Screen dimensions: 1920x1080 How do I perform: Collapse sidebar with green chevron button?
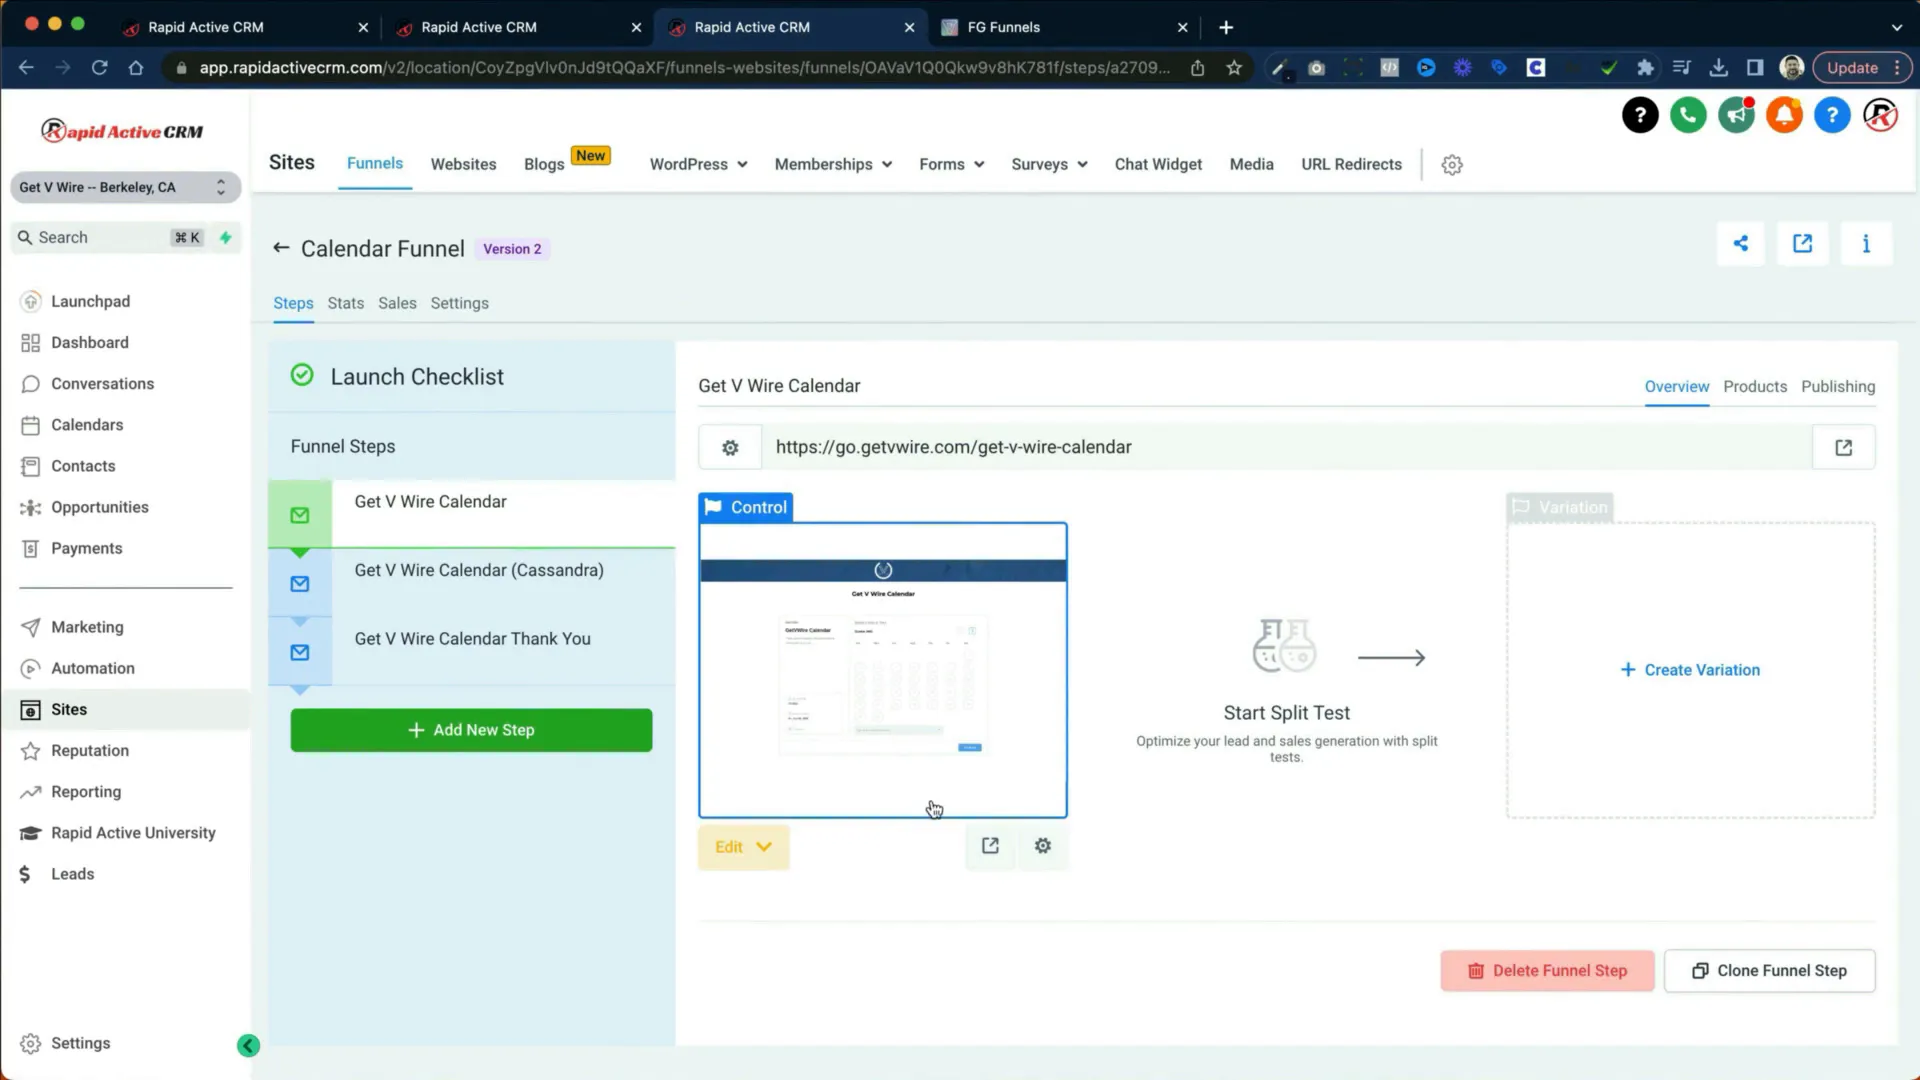[x=248, y=1045]
